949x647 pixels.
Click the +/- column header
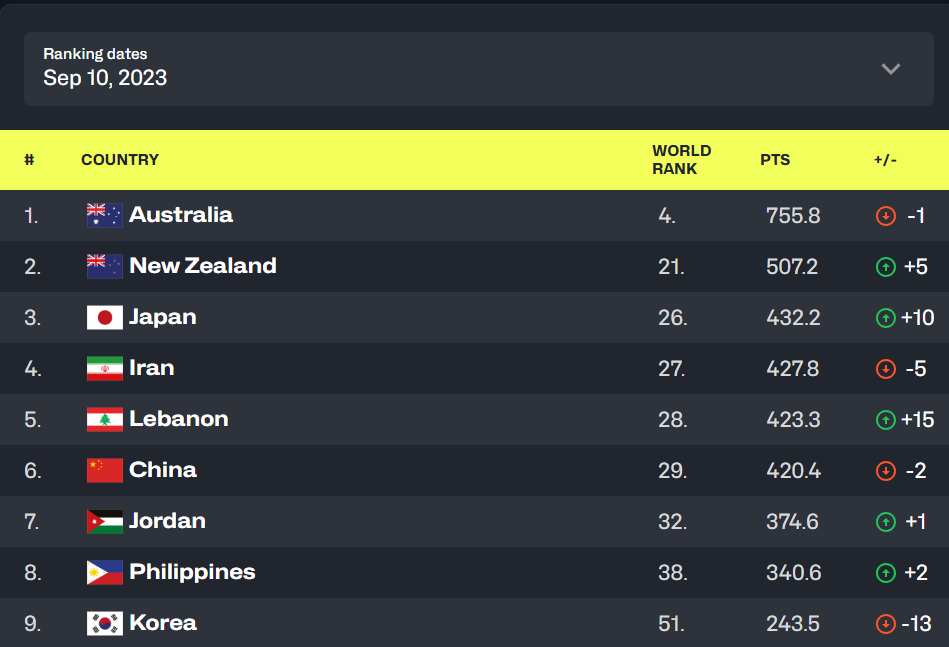tap(885, 160)
